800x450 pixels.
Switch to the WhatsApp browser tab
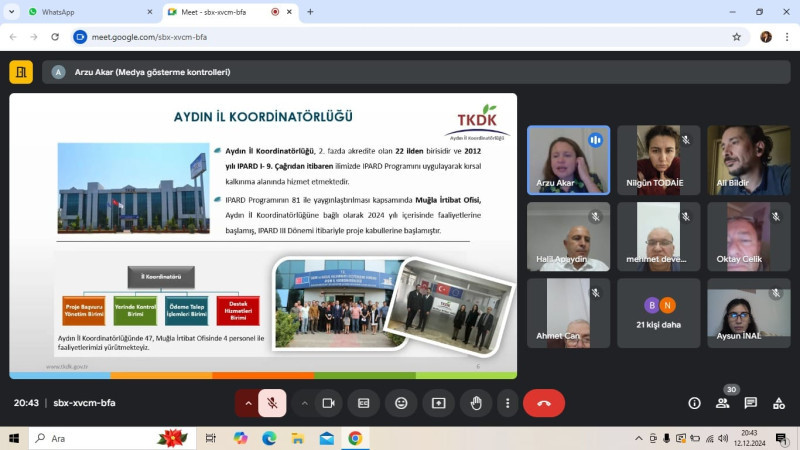pos(85,12)
